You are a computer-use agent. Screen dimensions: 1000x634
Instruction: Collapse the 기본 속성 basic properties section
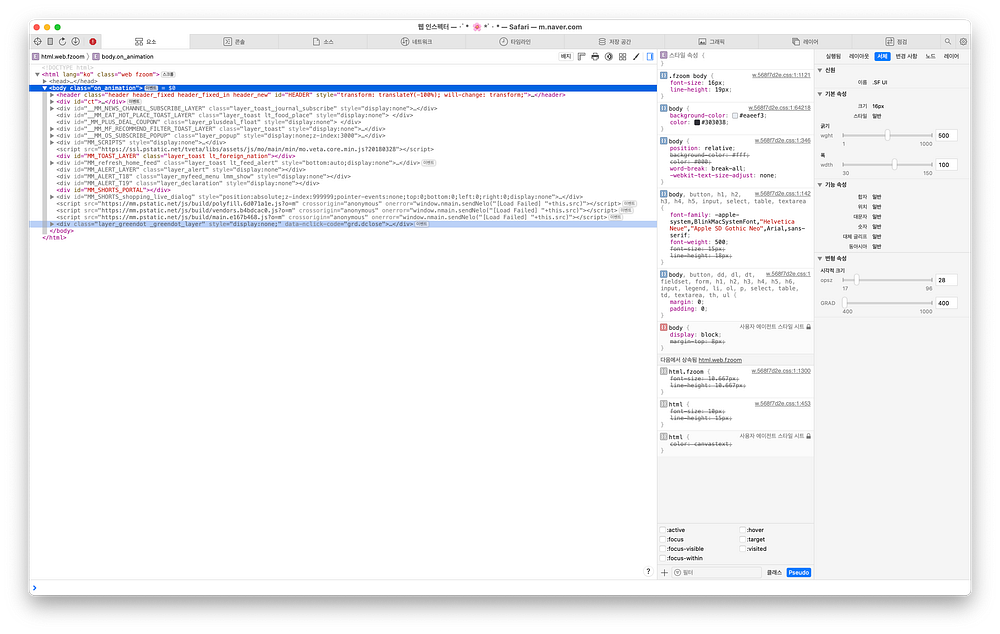(x=820, y=94)
